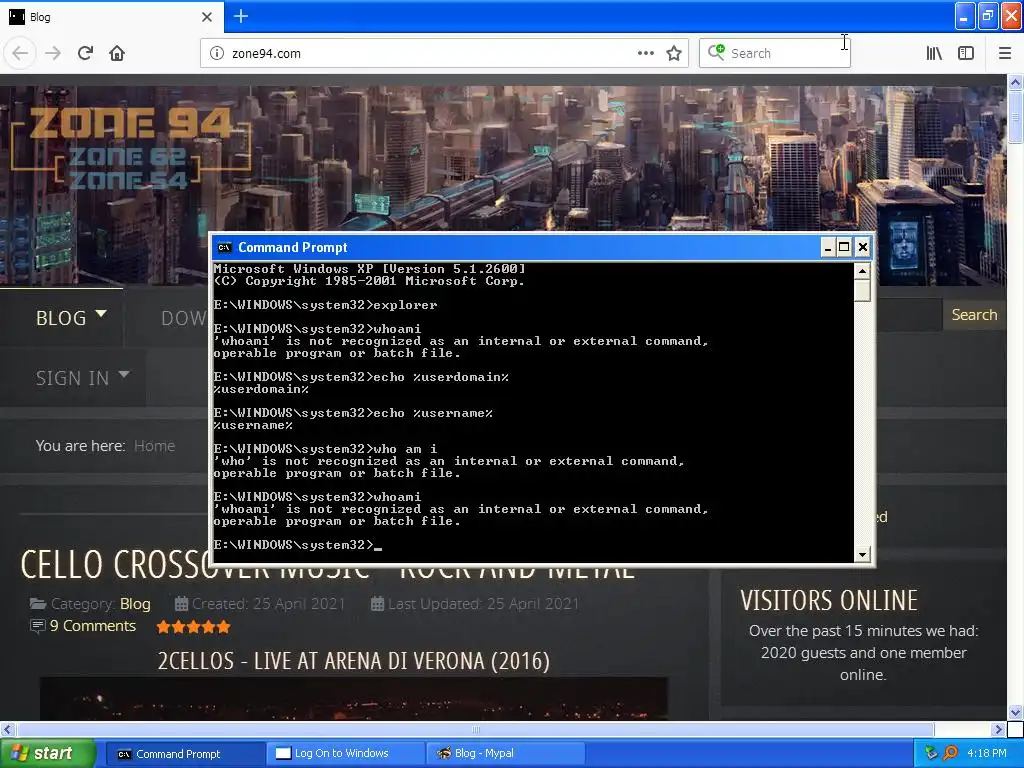Screen dimensions: 1024x768
Task: Click horizontal scrollbar right arrow
Action: click(998, 729)
